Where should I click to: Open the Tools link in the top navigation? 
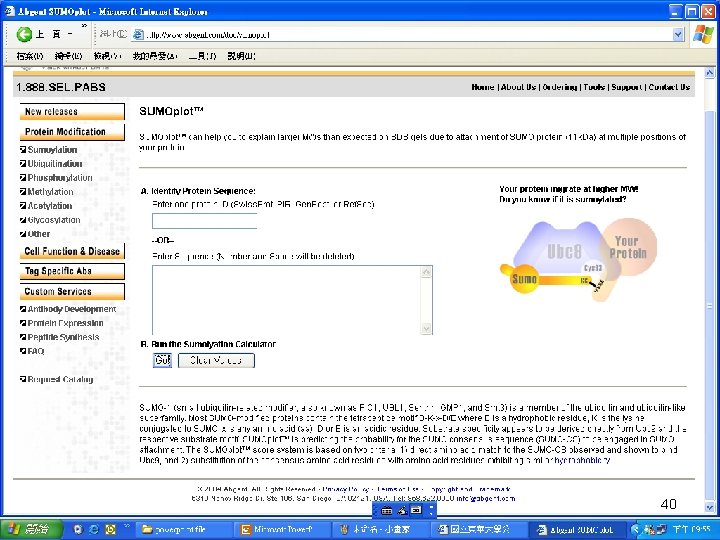pos(594,87)
